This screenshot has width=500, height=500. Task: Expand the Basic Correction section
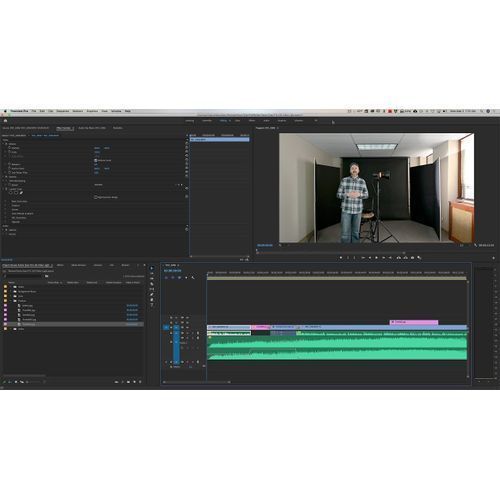pos(6,201)
